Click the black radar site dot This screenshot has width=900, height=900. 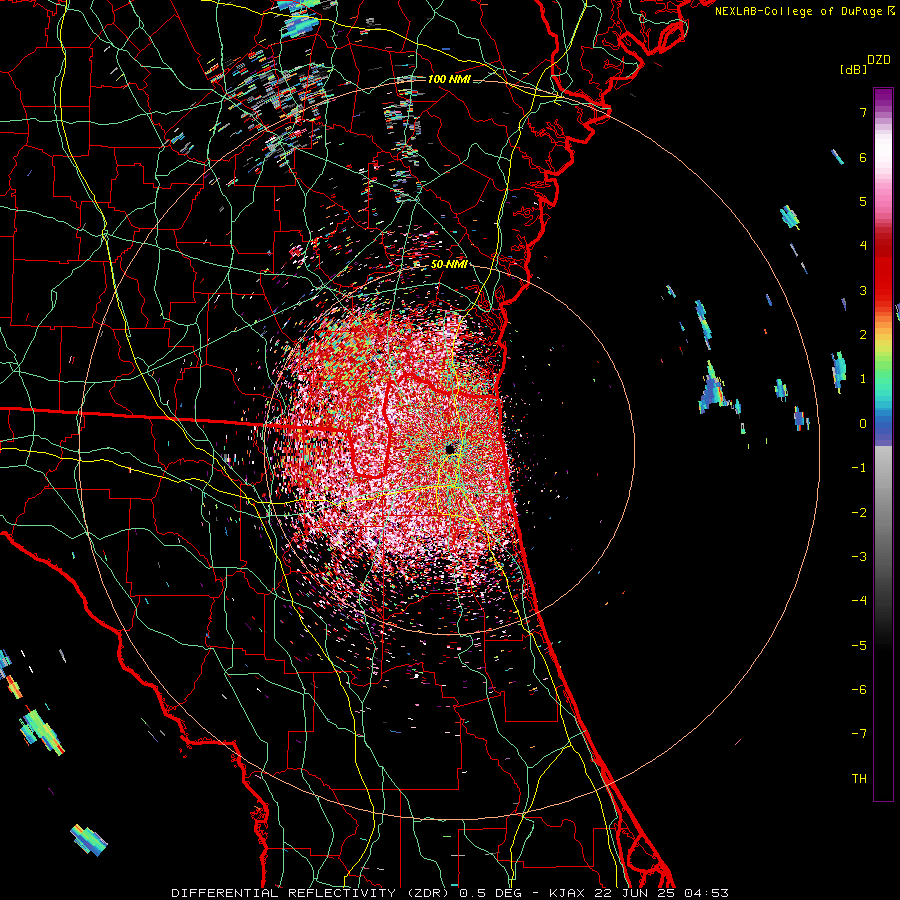pyautogui.click(x=451, y=449)
